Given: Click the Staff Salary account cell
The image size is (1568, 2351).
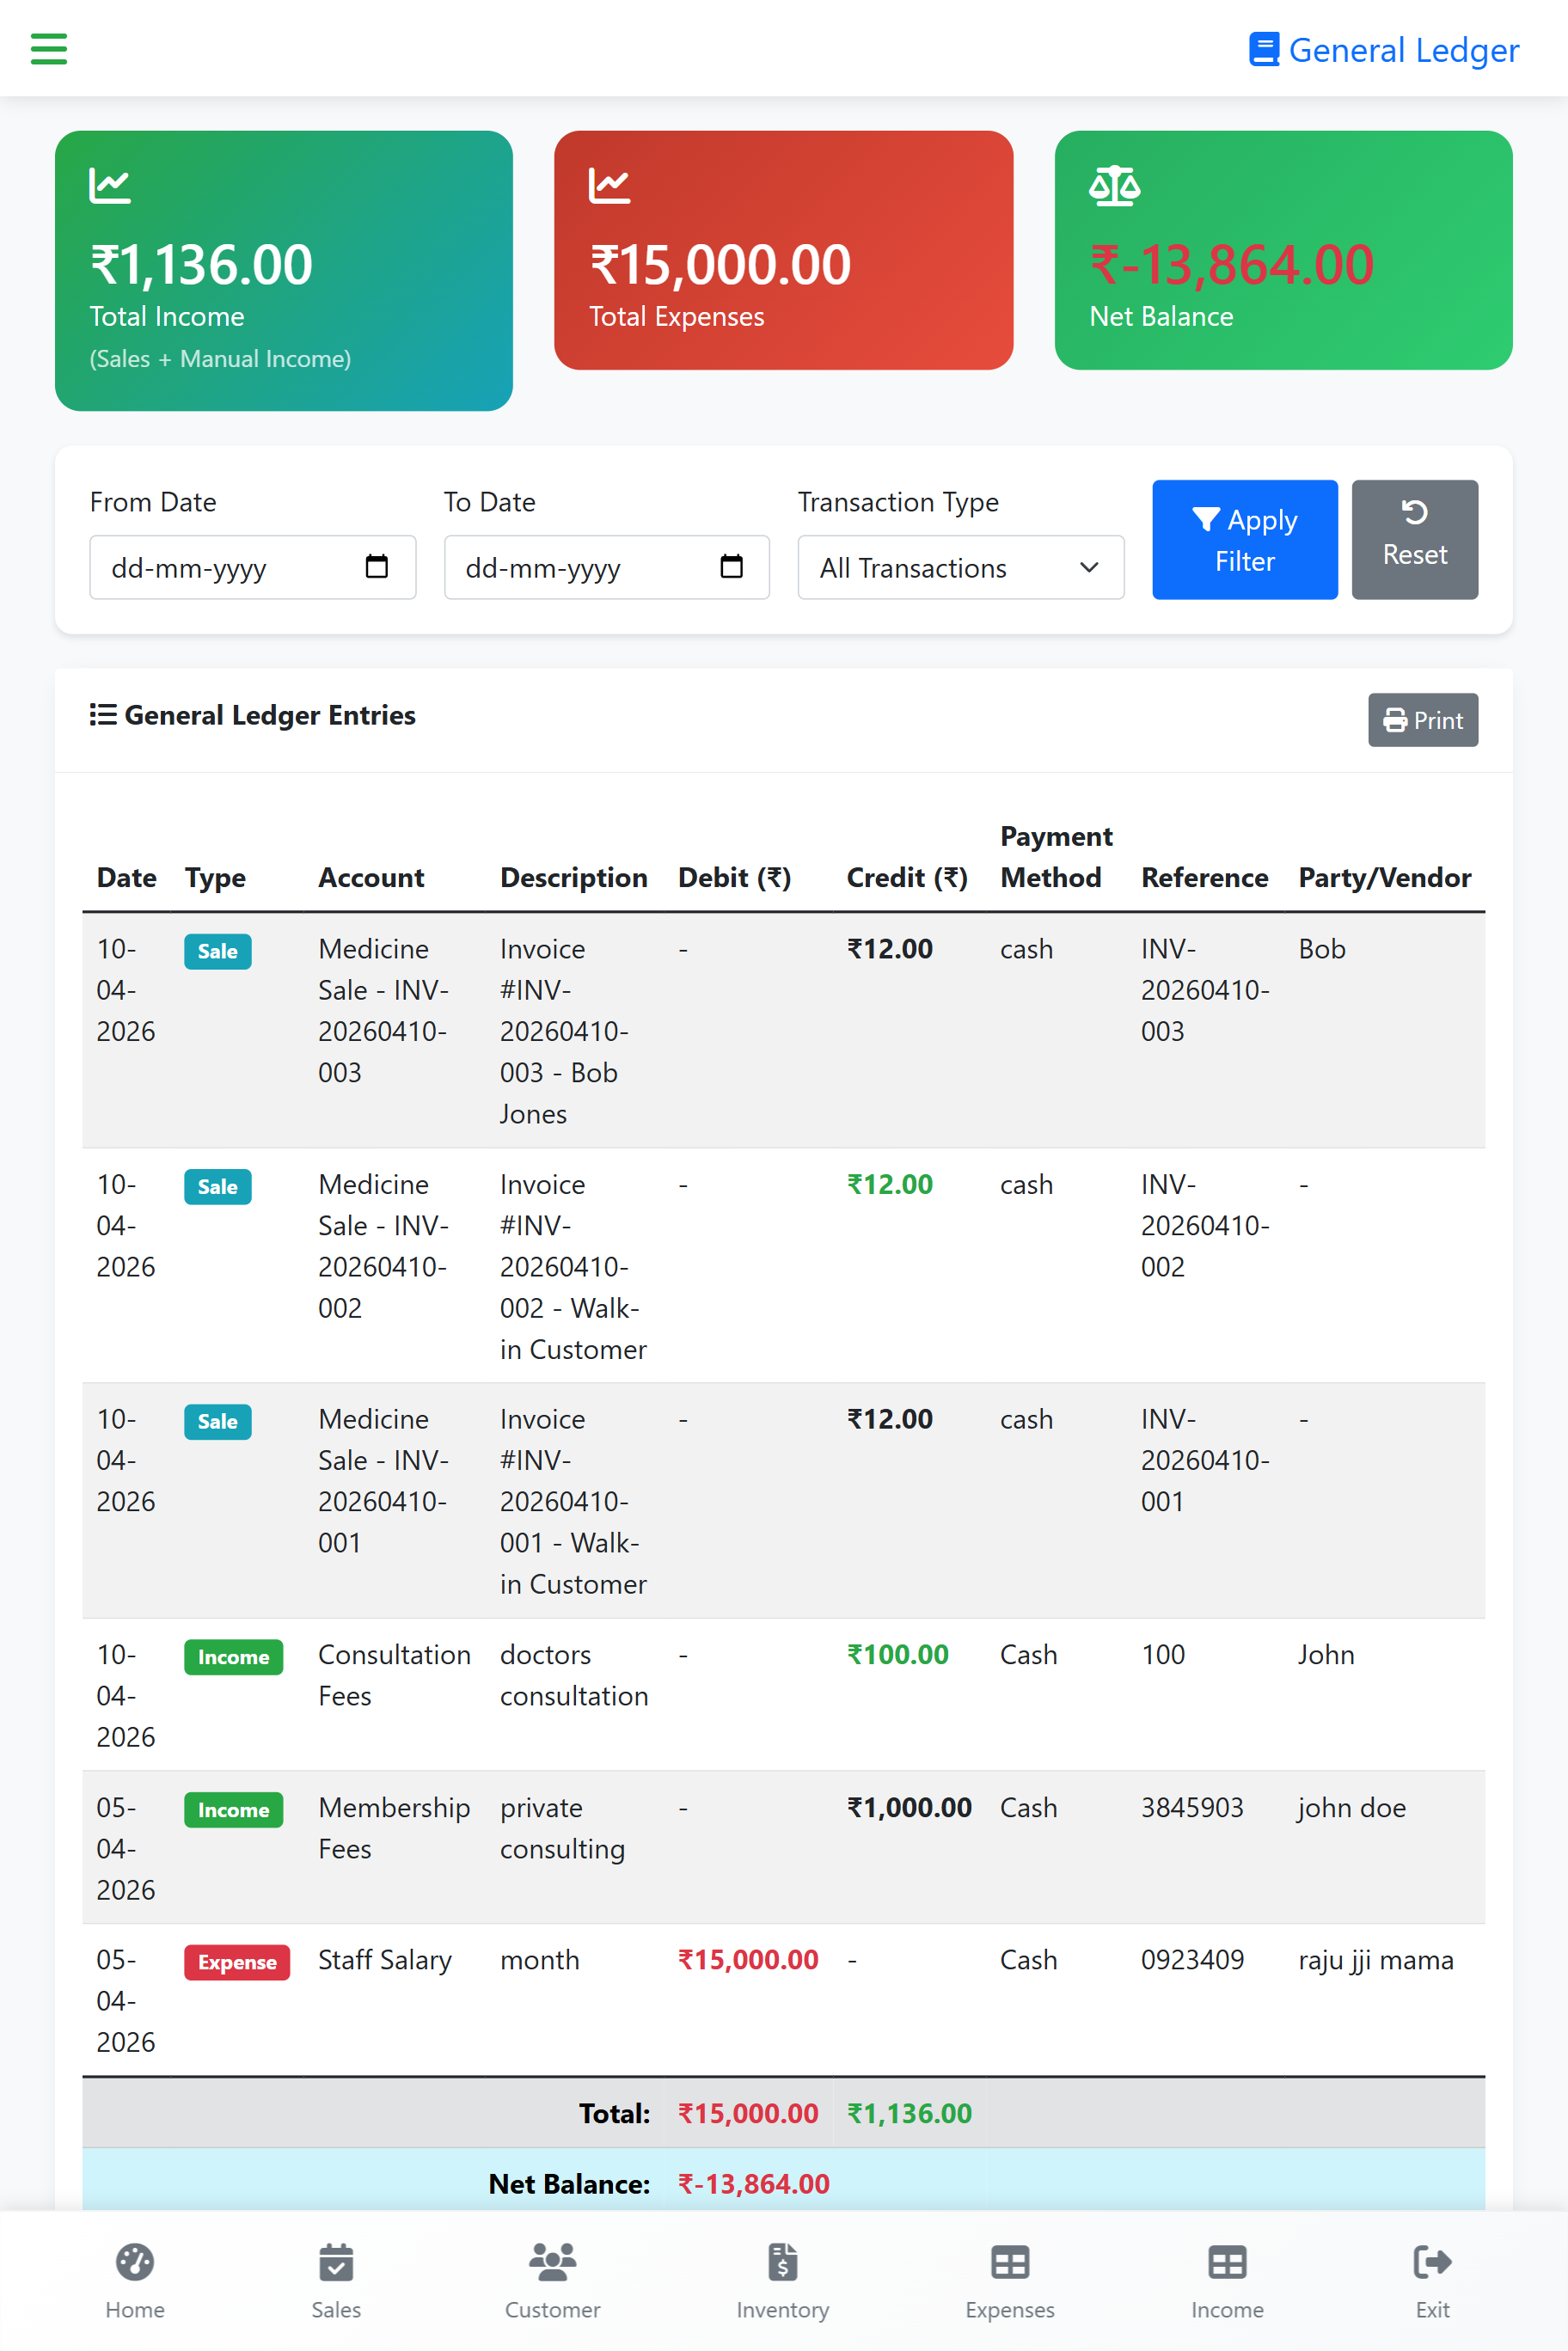Looking at the screenshot, I should 385,1961.
